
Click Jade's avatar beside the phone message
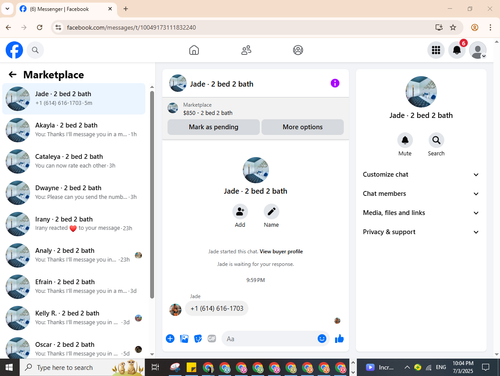pos(175,310)
